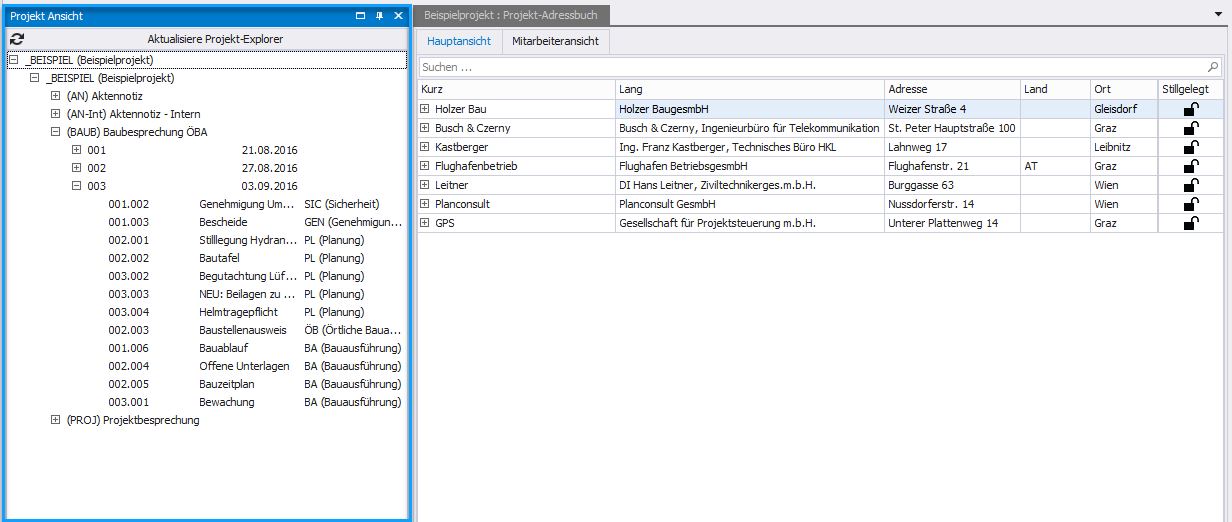Select tree item 002.005 Bauzeitplan
Image resolution: width=1232 pixels, height=522 pixels.
pyautogui.click(x=254, y=384)
